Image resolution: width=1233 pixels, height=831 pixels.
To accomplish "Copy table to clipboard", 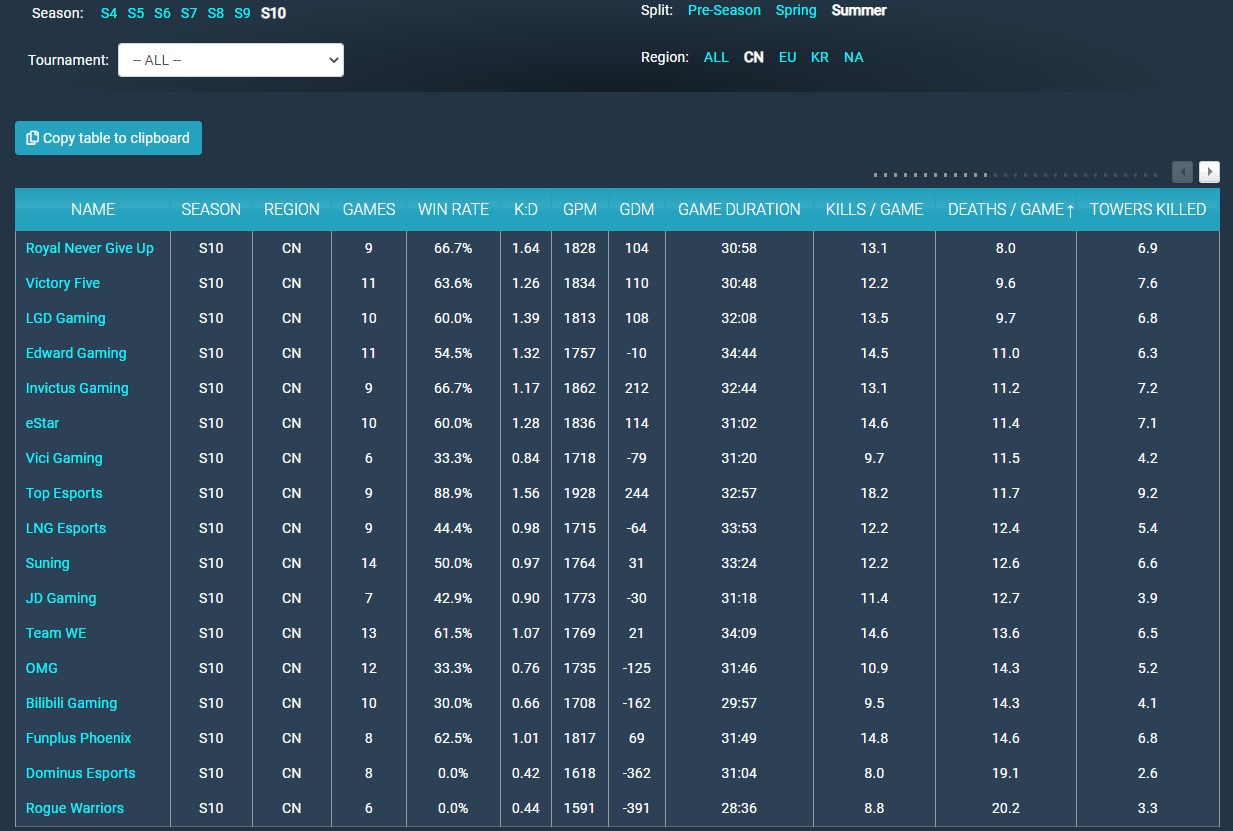I will click(x=108, y=138).
